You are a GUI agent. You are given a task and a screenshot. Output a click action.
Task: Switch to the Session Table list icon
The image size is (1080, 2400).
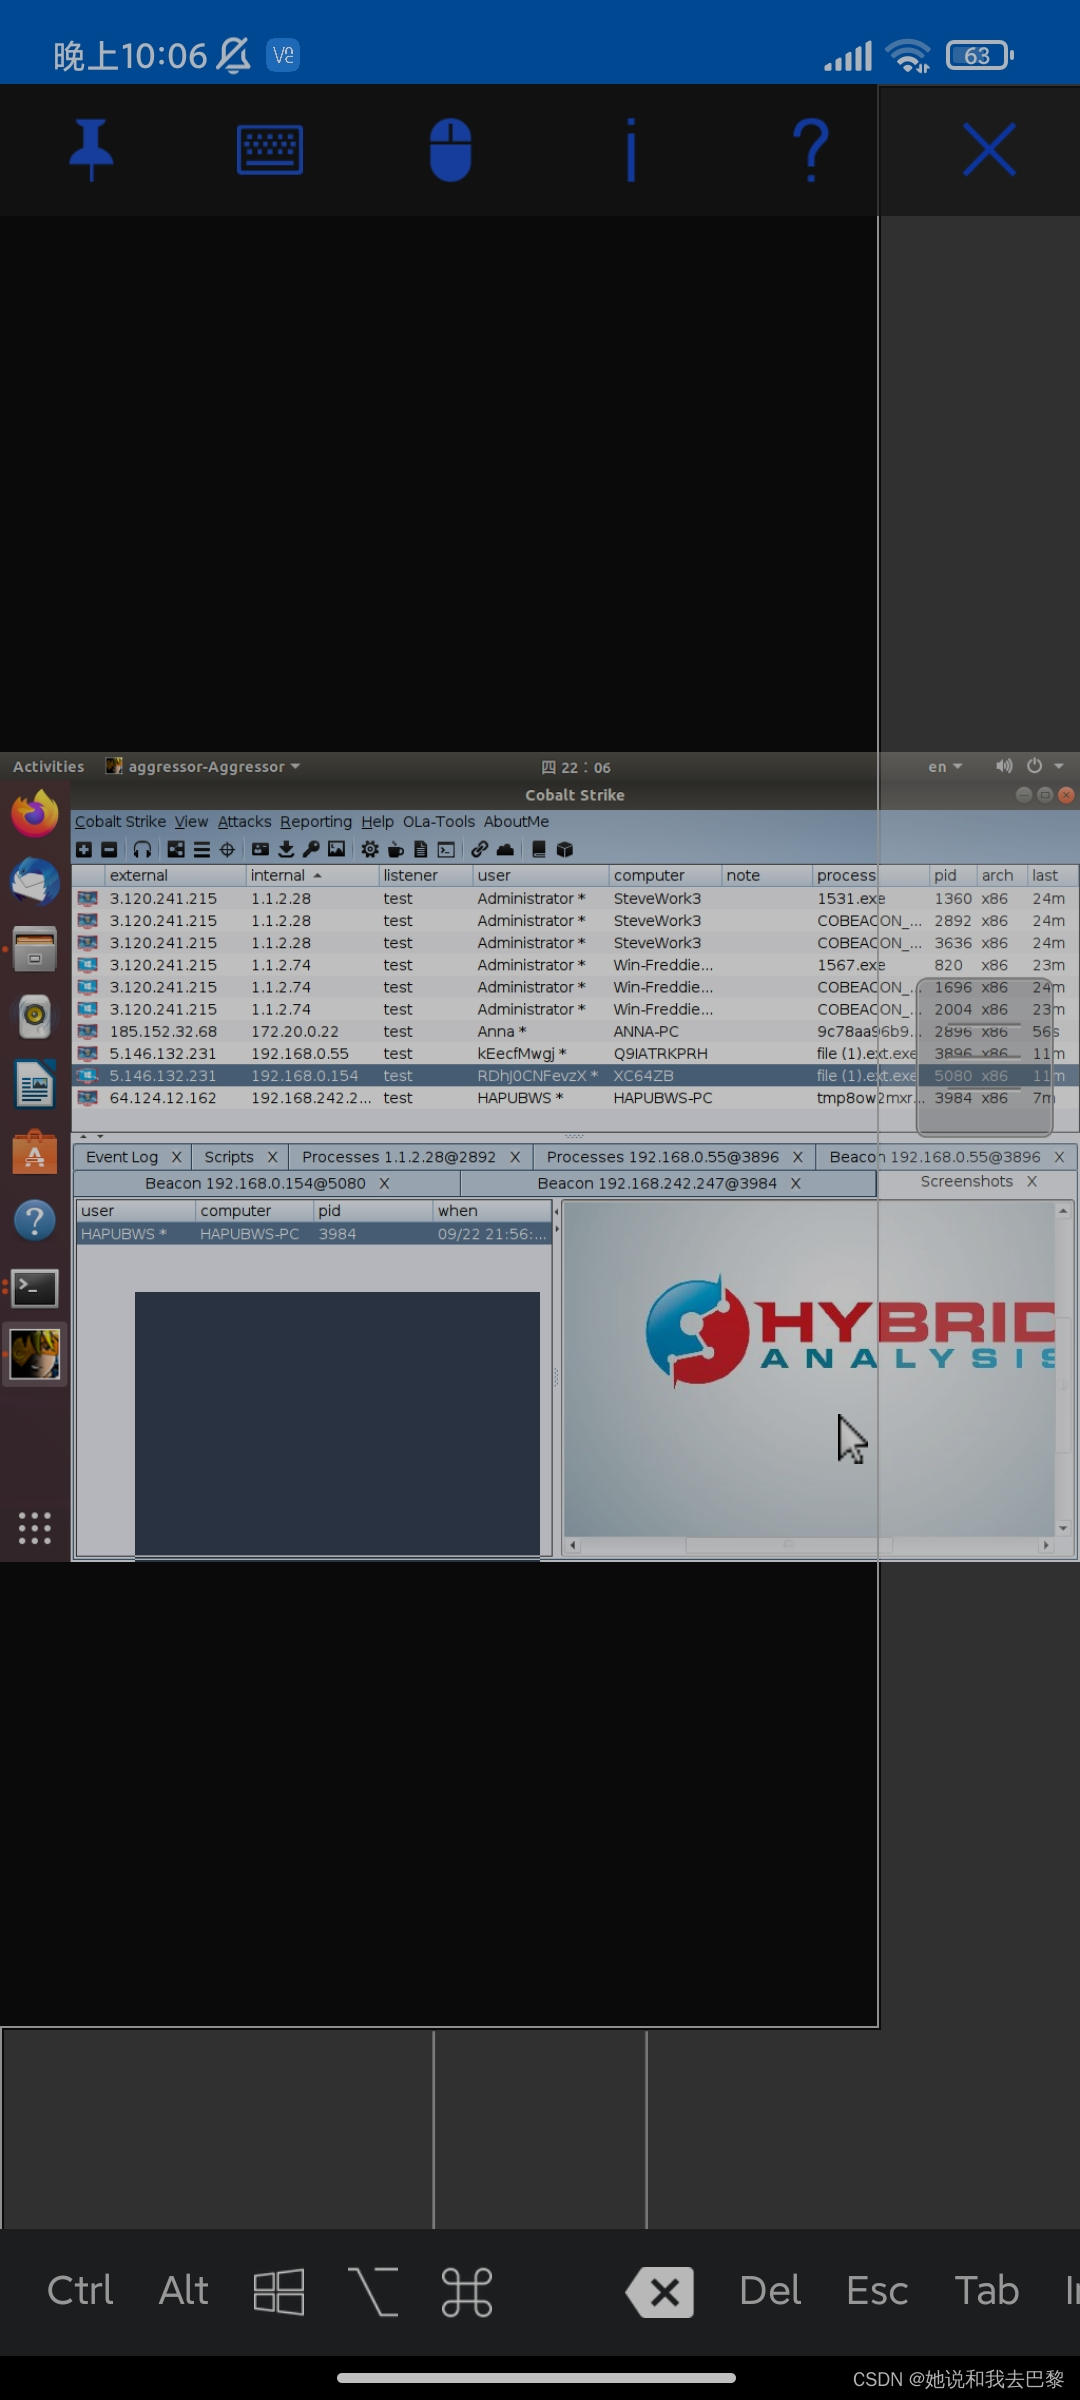click(x=201, y=849)
